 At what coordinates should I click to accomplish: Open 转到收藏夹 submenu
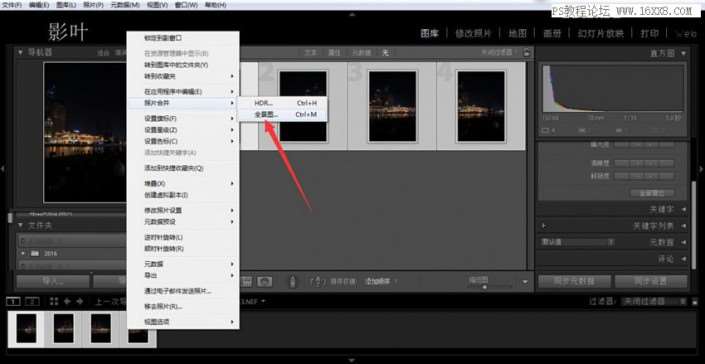click(183, 76)
